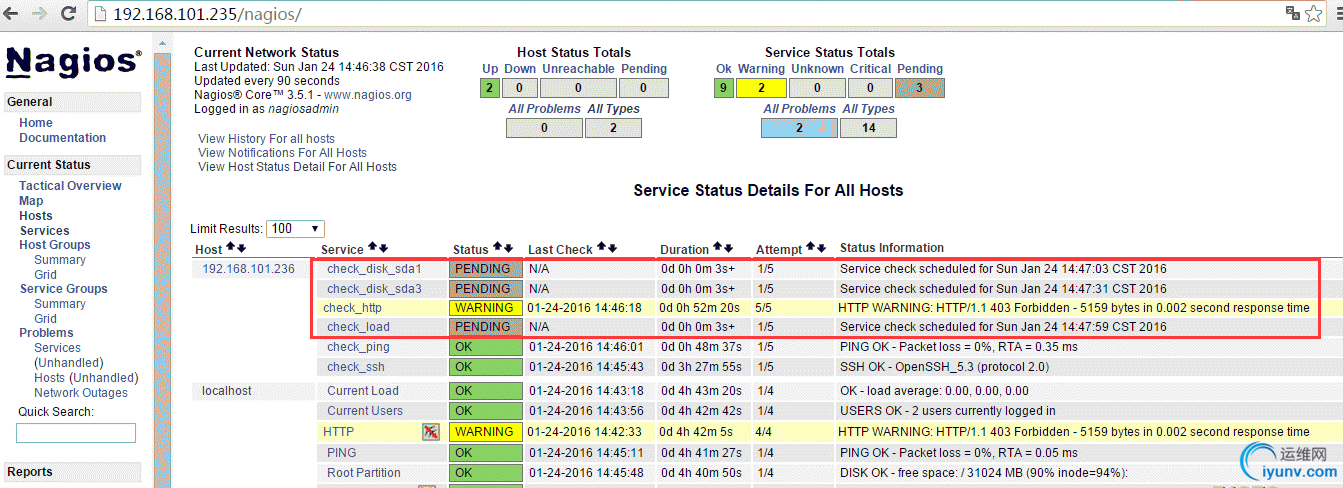The height and width of the screenshot is (488, 1343).
Task: Click the browser address bar URL
Action: 207,15
